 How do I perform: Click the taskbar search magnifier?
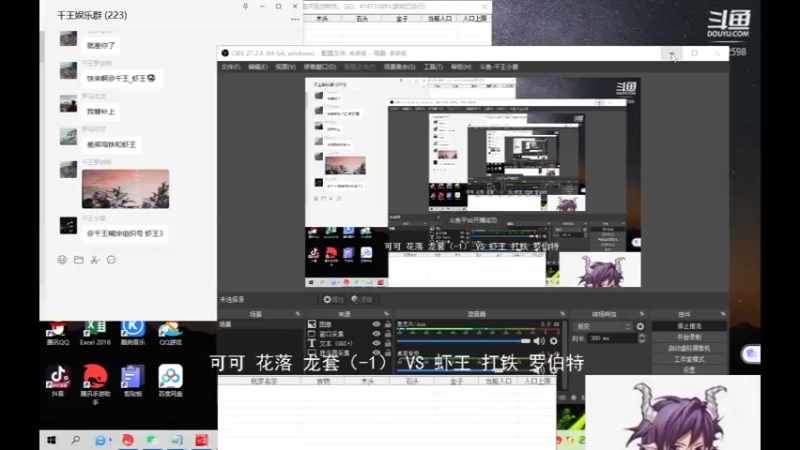pos(76,440)
